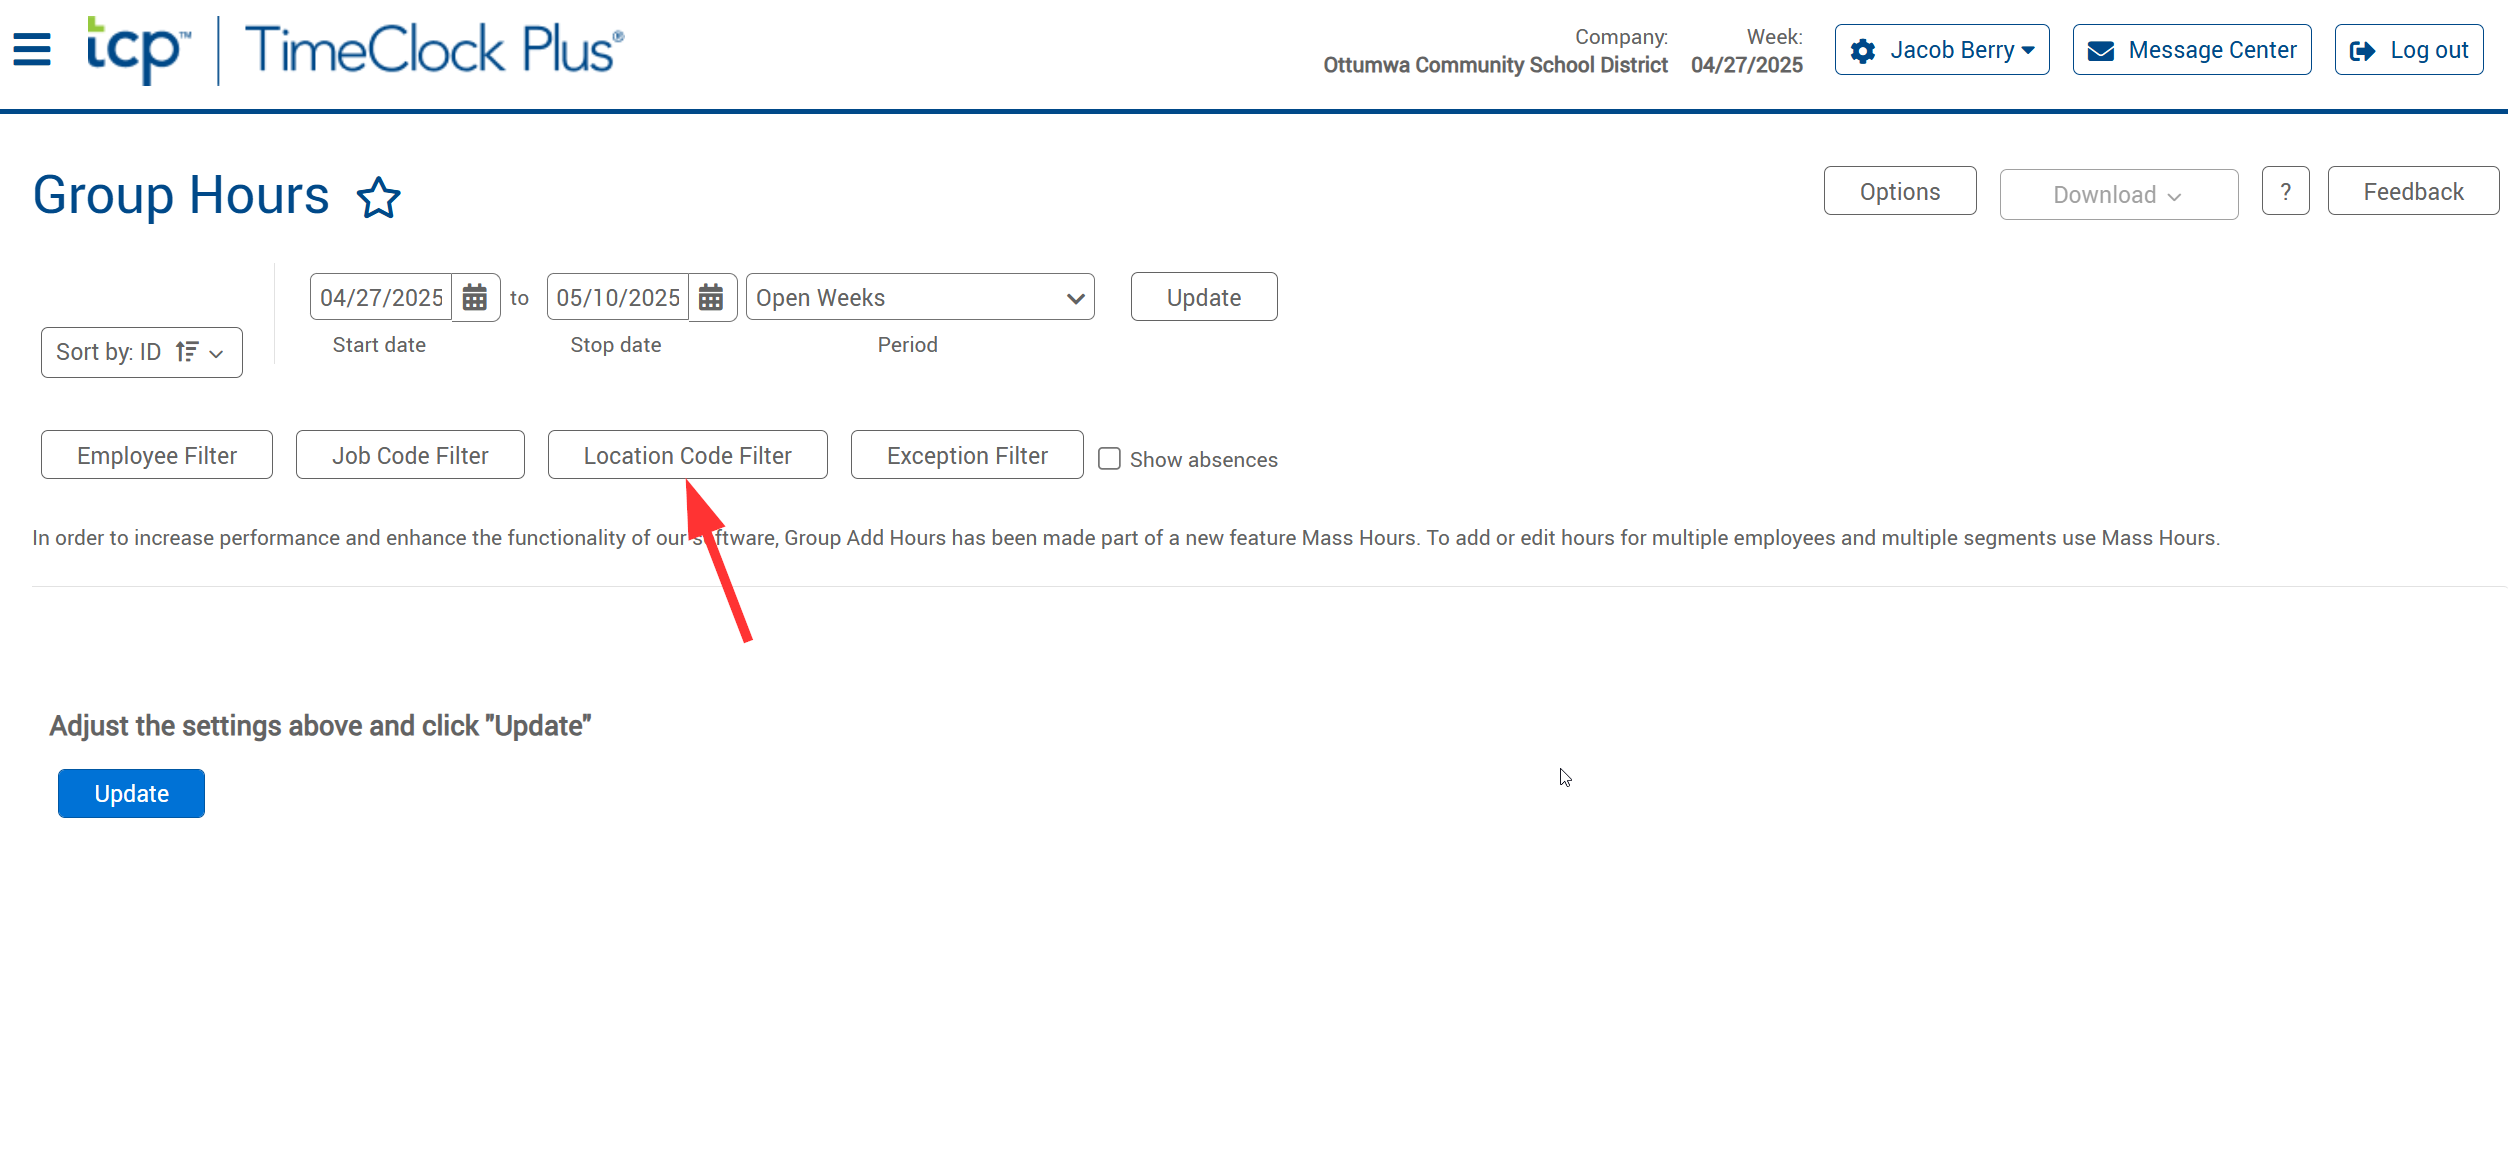Viewport: 2508px width, 1159px height.
Task: Click the TCP TimeClock Plus logo
Action: 355,49
